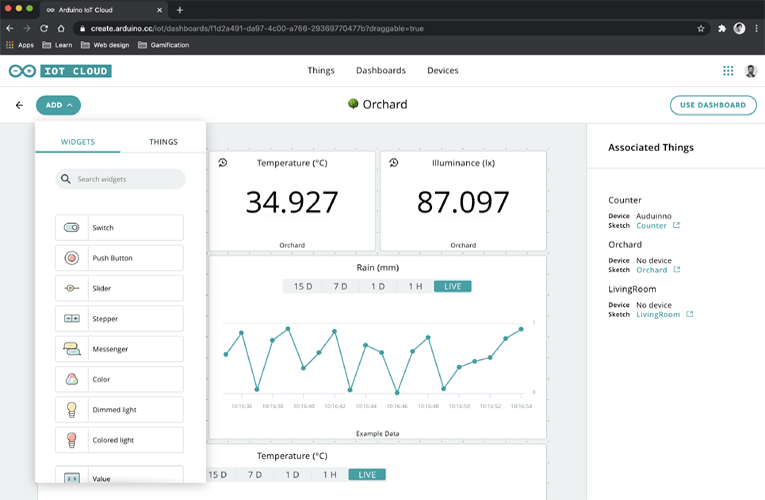Screen dimensions: 765x500
Task: Open the Counter sketch link
Action: coord(651,225)
